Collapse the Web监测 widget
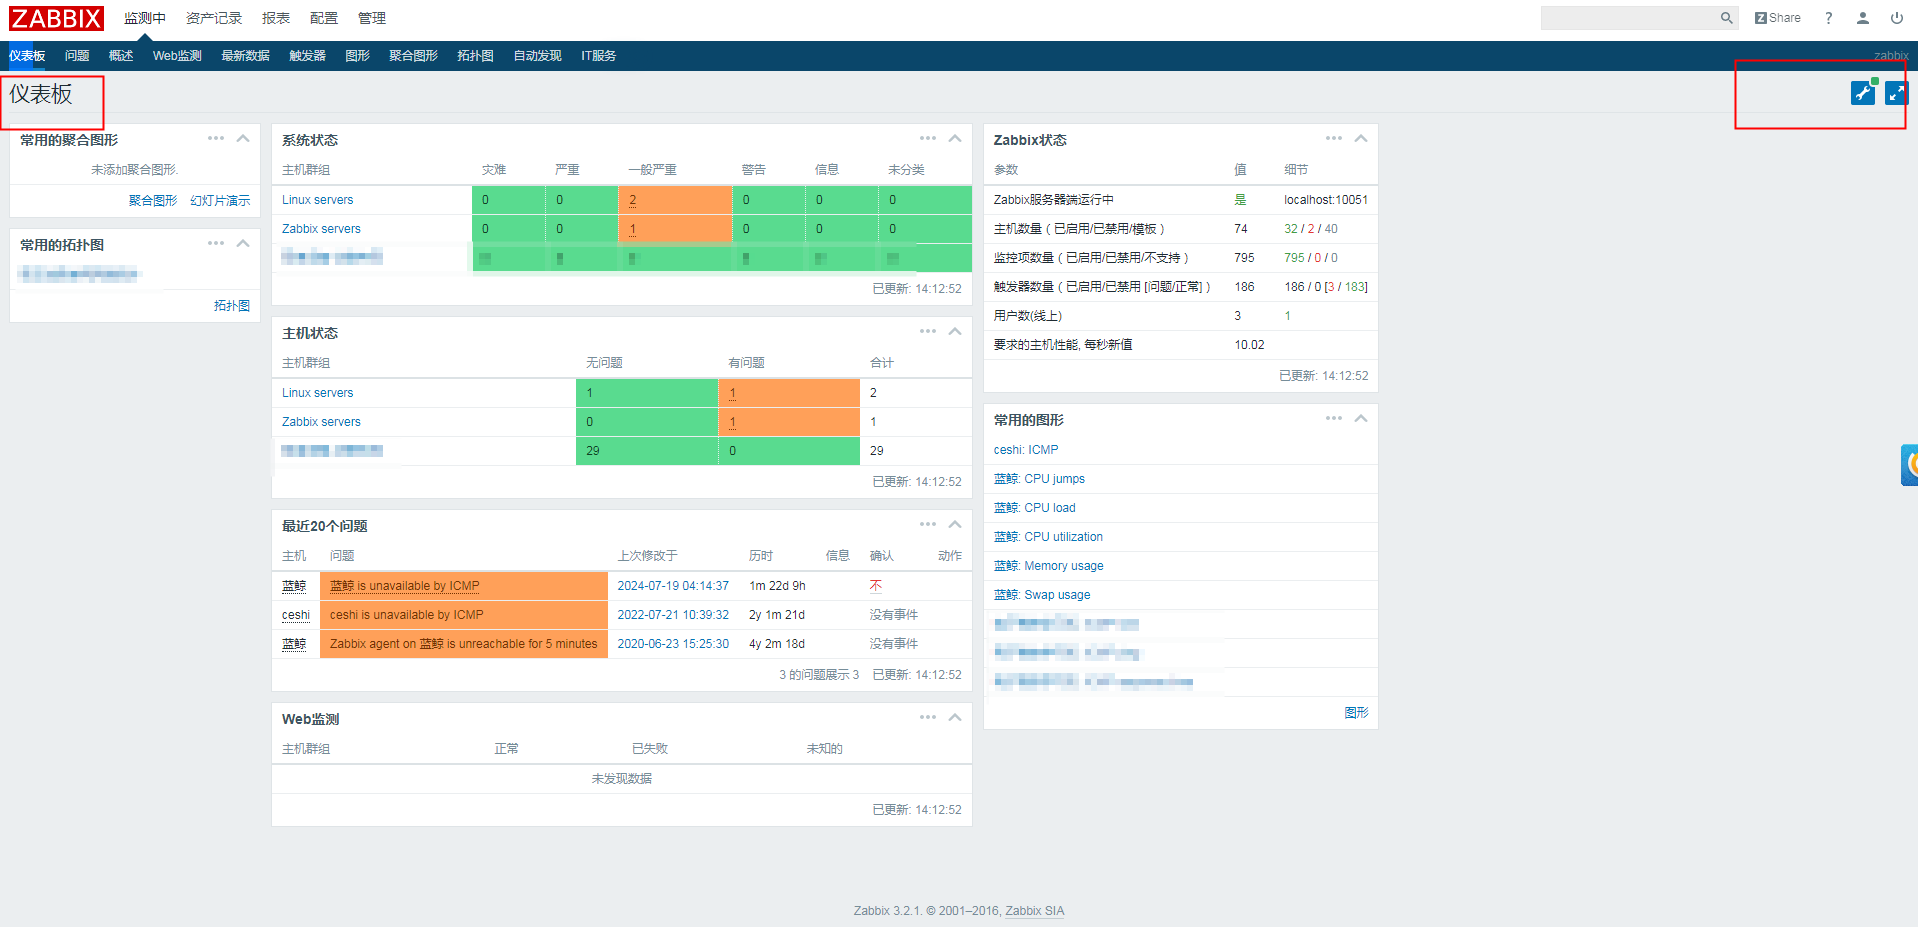1918x927 pixels. coord(955,718)
